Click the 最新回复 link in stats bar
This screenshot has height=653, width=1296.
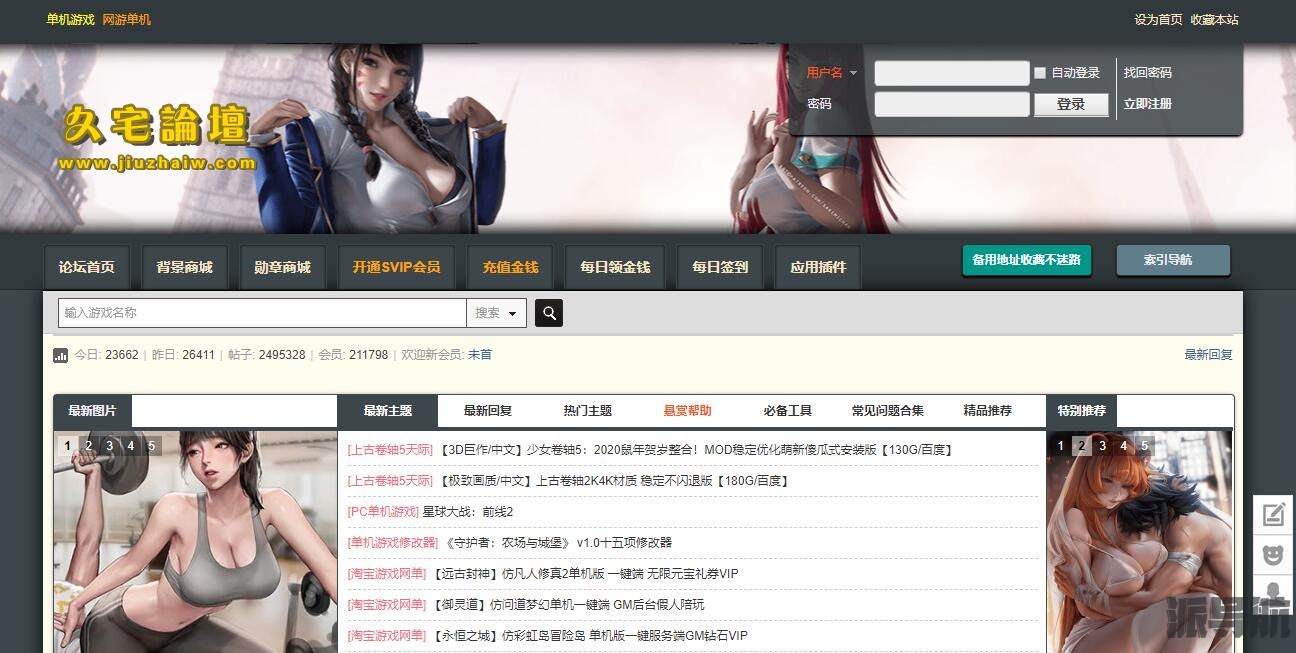click(x=1209, y=355)
